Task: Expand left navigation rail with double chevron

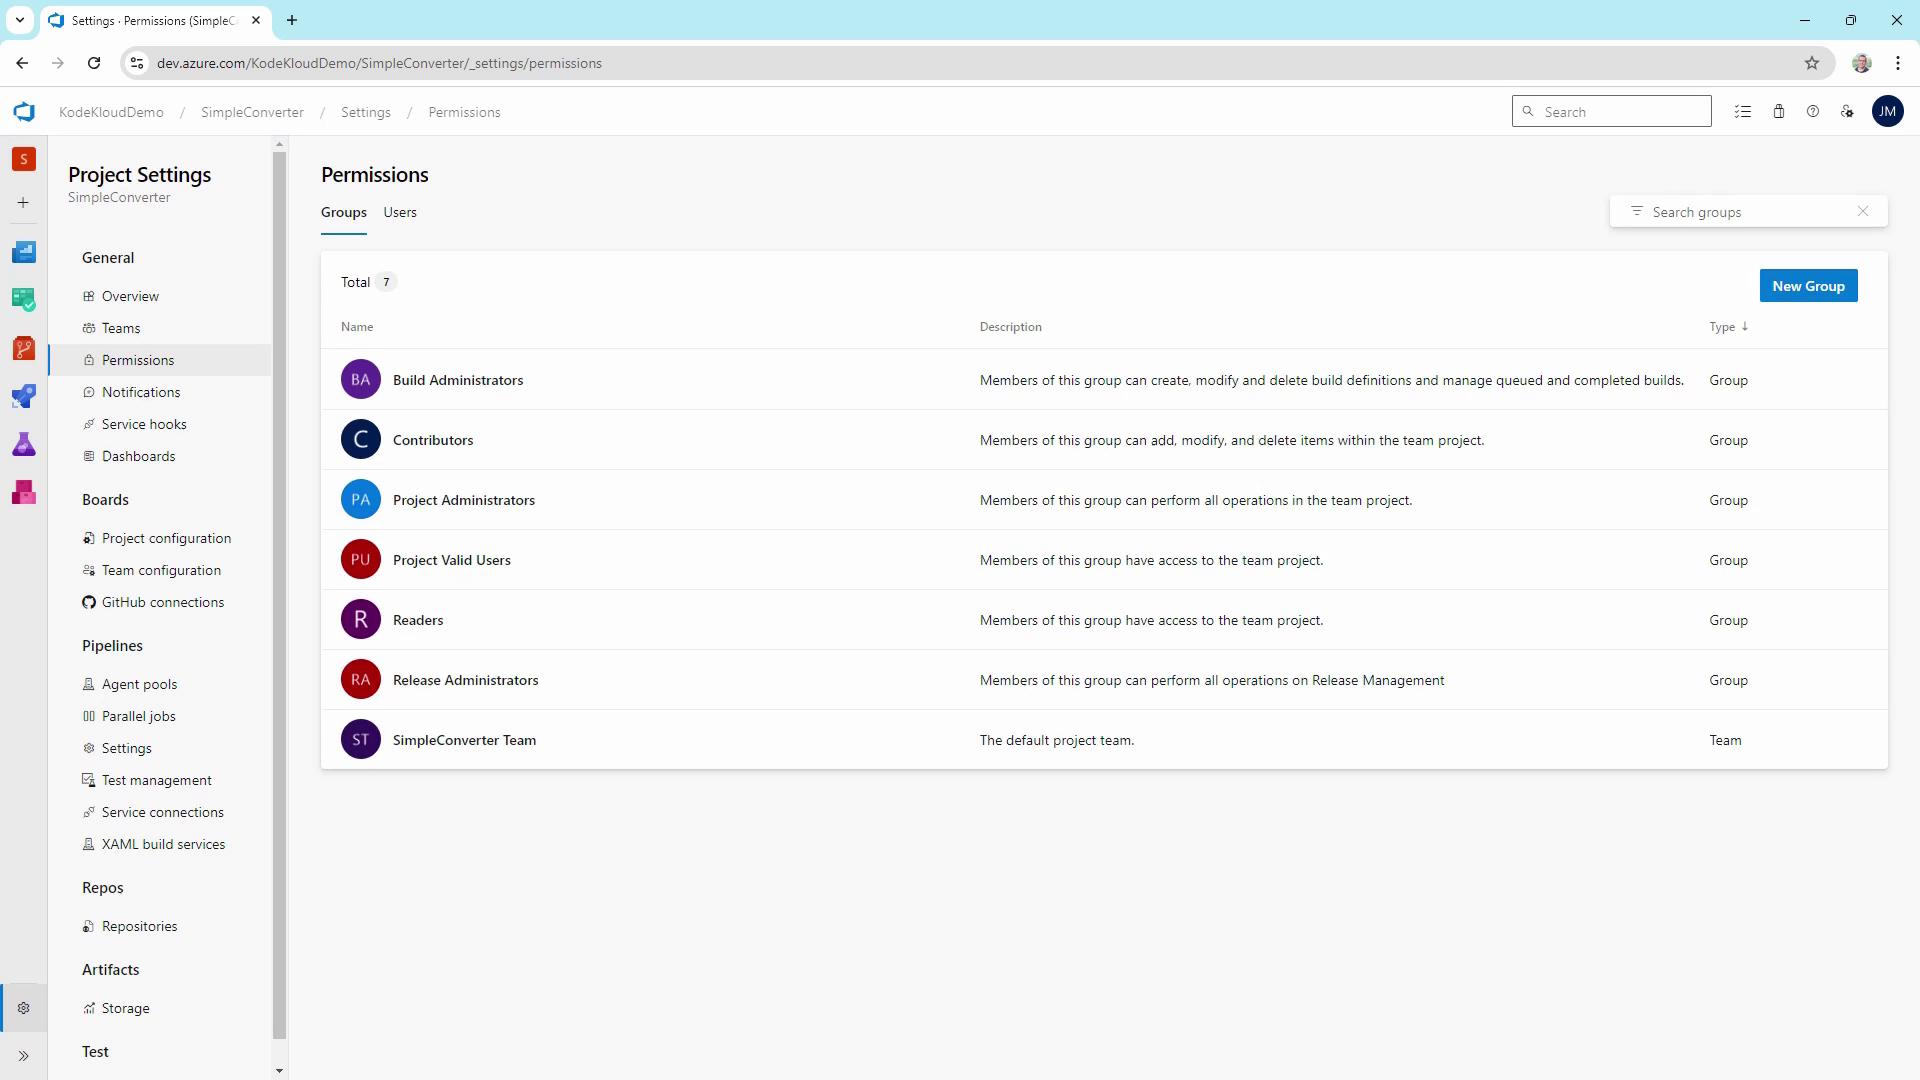Action: point(24,1056)
